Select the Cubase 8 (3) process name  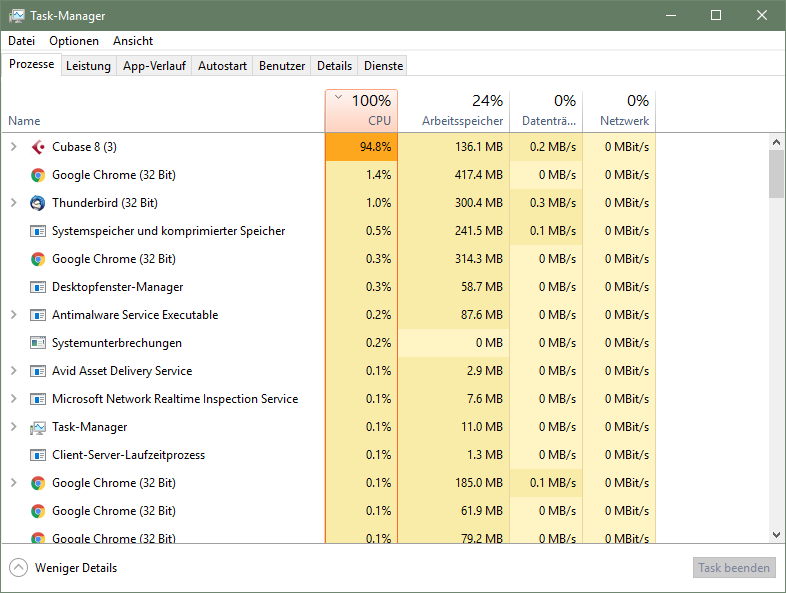click(x=84, y=147)
